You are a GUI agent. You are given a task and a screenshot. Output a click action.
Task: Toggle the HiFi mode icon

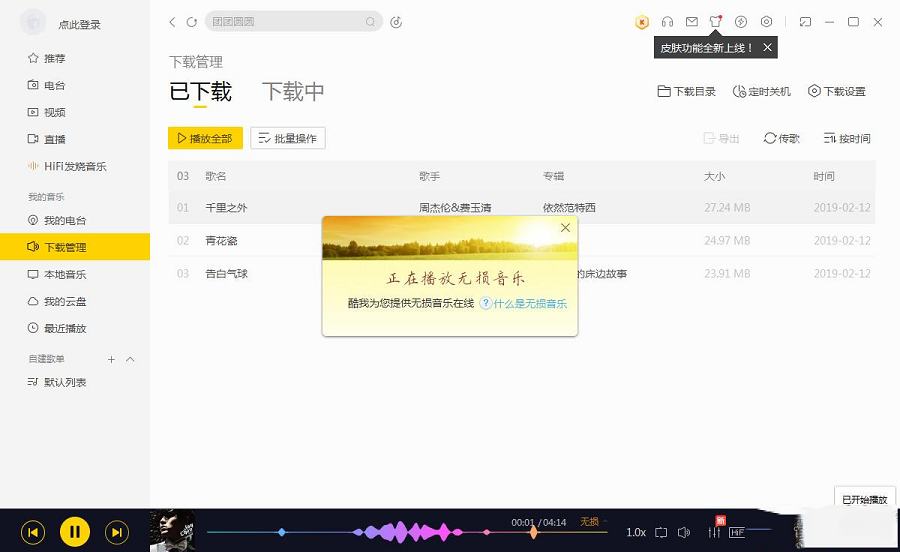point(737,532)
